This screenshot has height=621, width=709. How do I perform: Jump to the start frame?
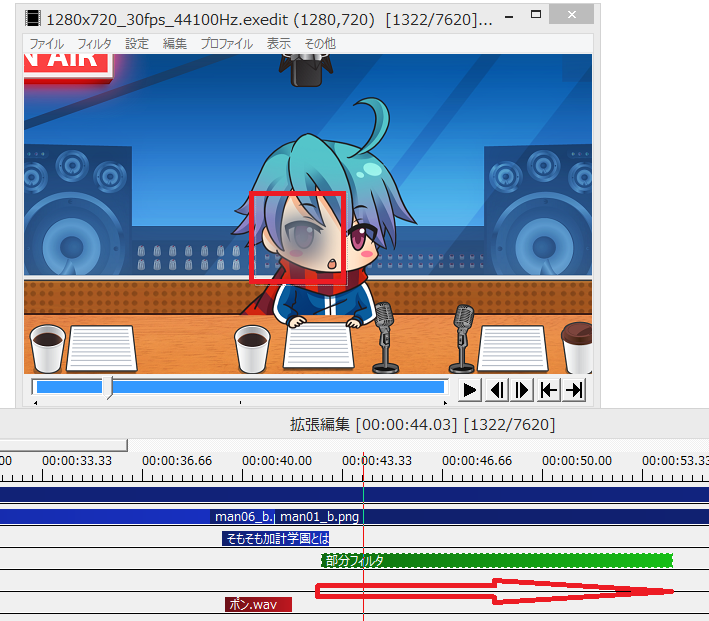548,389
